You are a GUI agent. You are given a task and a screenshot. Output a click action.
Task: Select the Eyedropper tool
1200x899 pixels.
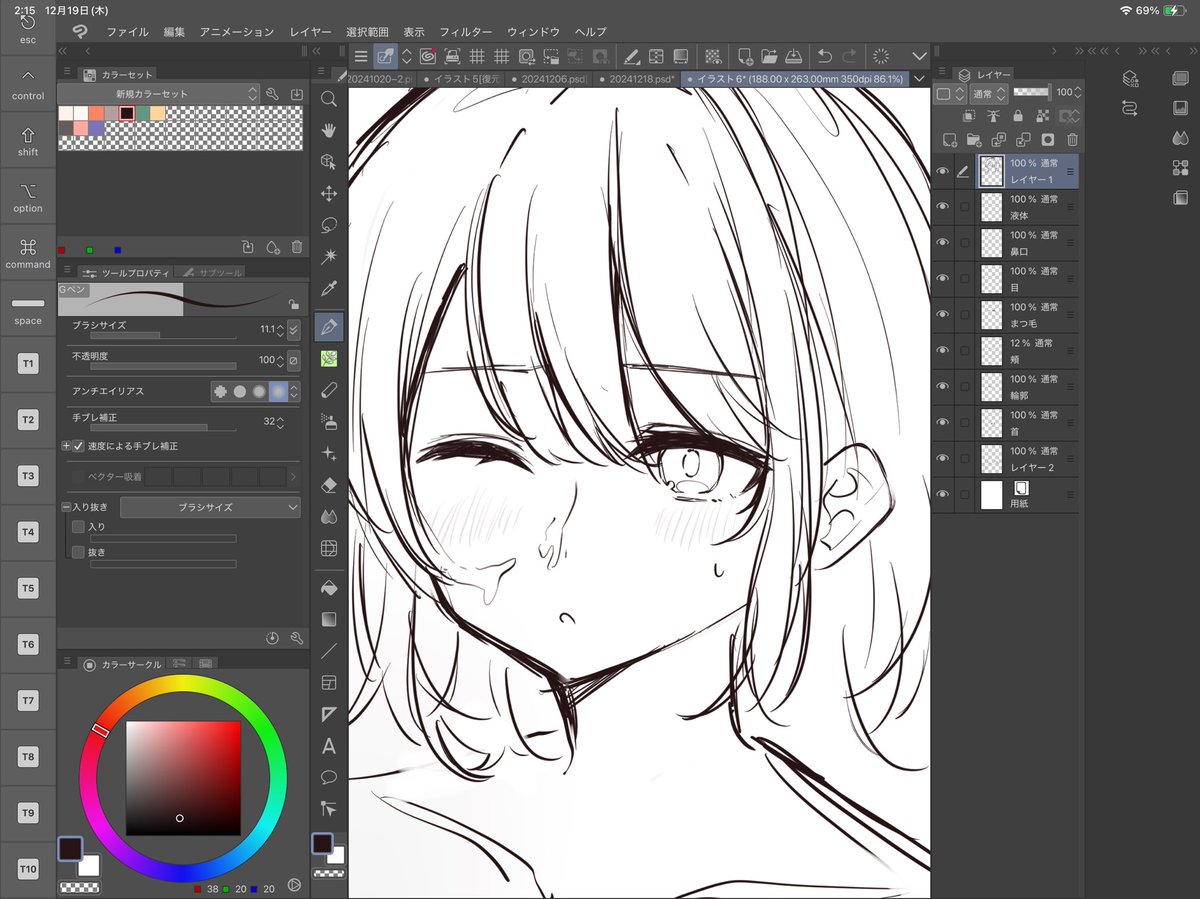328,289
